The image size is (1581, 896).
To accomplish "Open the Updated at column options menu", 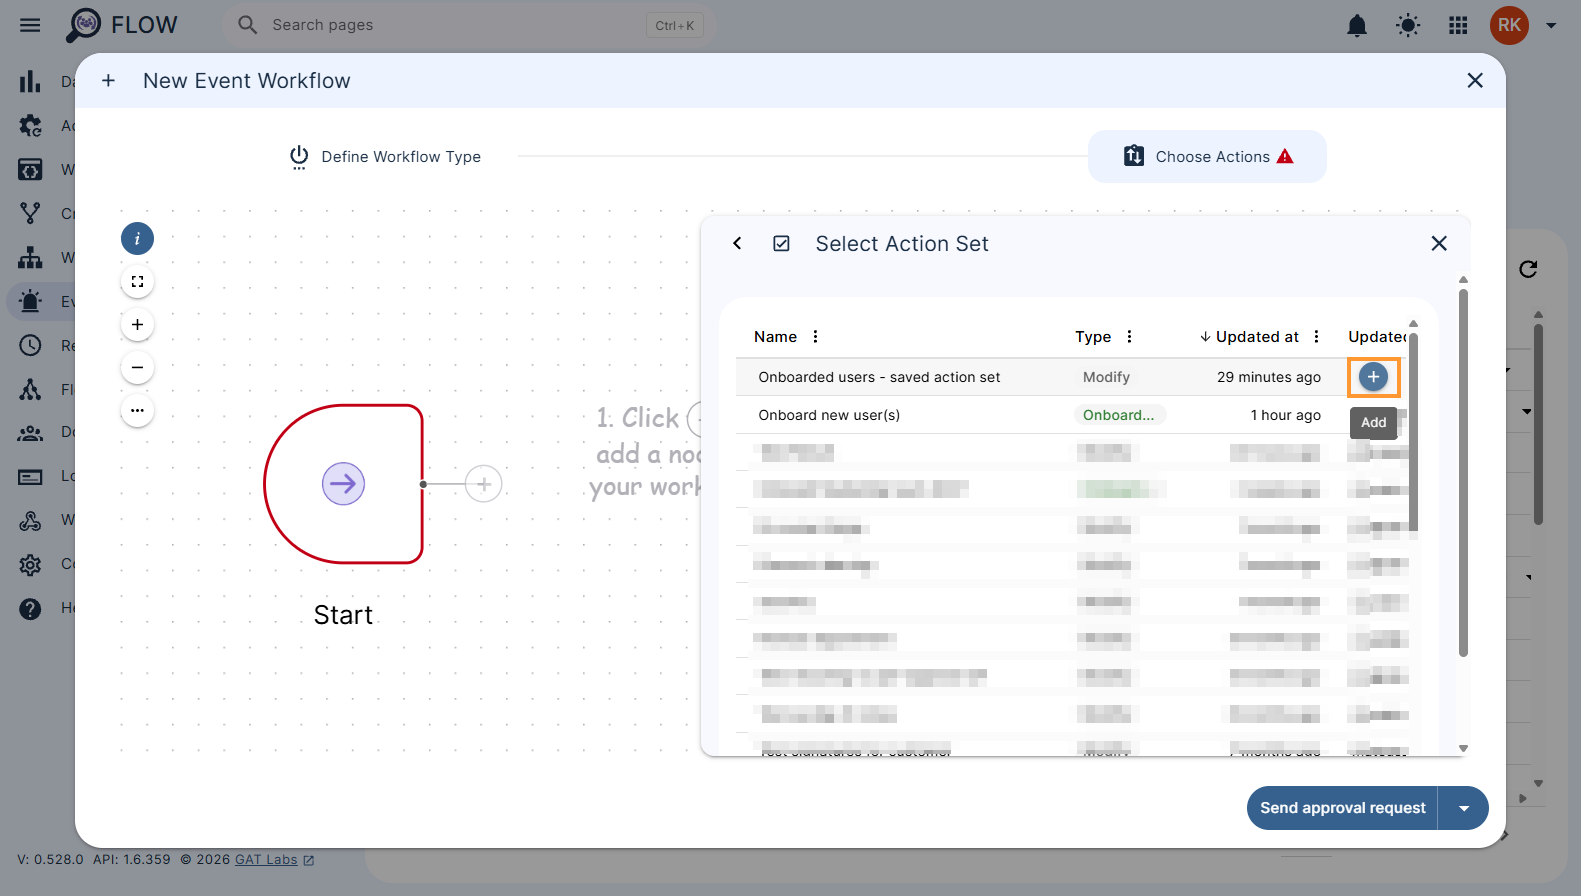I will tap(1316, 337).
